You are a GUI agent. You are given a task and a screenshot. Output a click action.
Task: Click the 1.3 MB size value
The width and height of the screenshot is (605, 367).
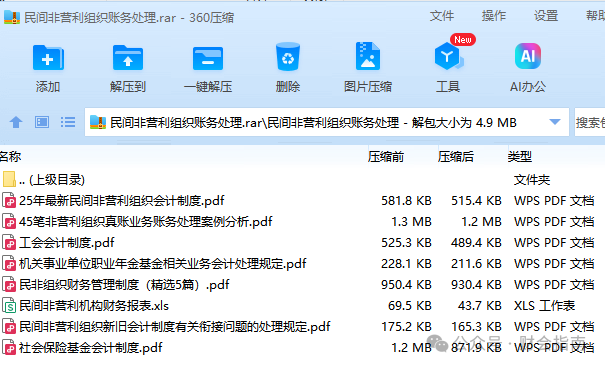tap(411, 222)
